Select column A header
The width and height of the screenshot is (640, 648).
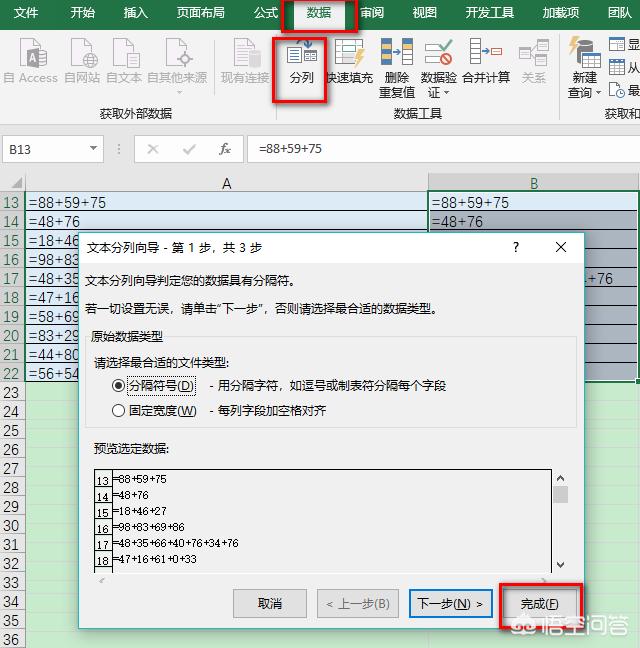click(x=226, y=183)
